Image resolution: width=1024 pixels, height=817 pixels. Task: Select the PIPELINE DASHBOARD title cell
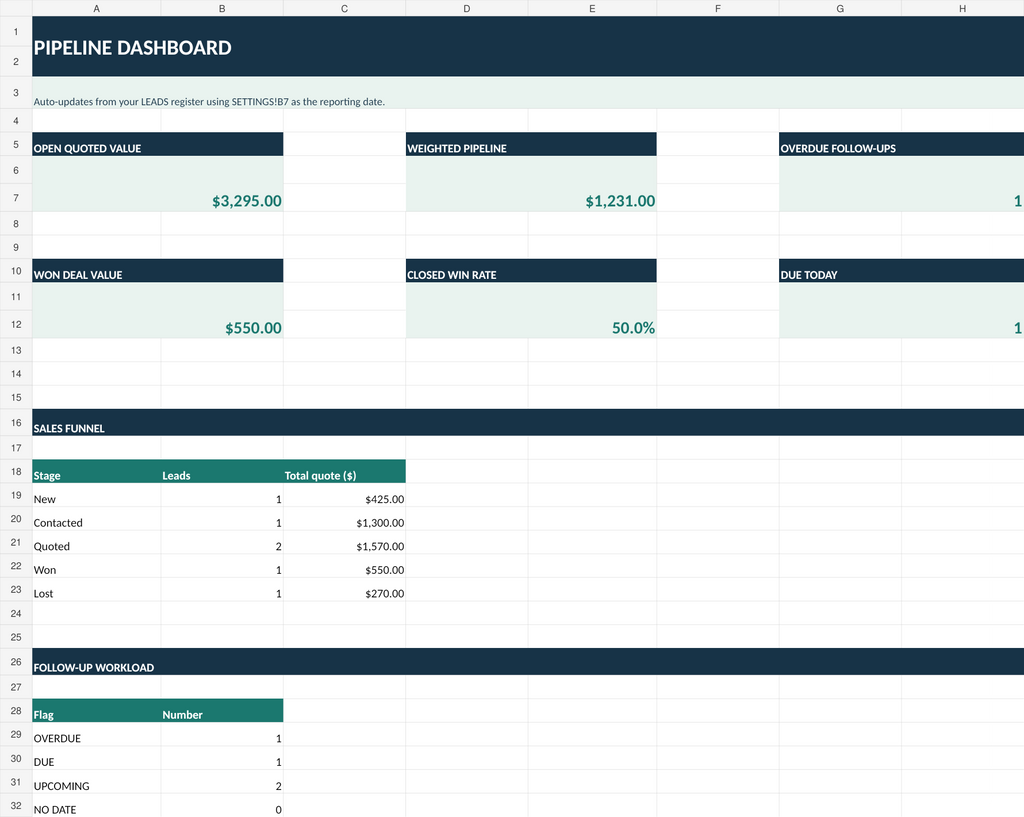coord(528,46)
